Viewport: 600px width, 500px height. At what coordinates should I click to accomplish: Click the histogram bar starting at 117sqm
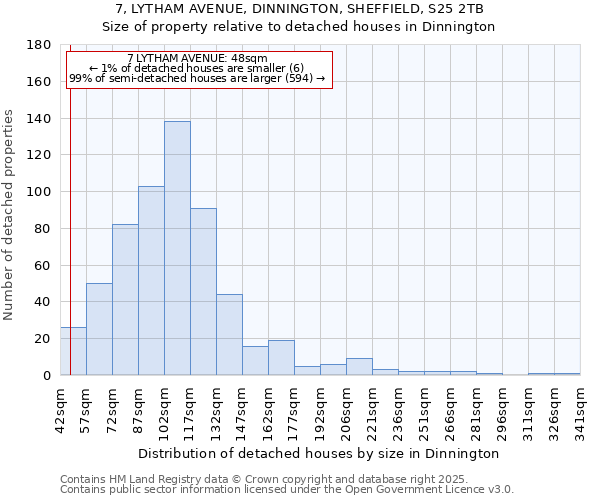click(x=203, y=291)
